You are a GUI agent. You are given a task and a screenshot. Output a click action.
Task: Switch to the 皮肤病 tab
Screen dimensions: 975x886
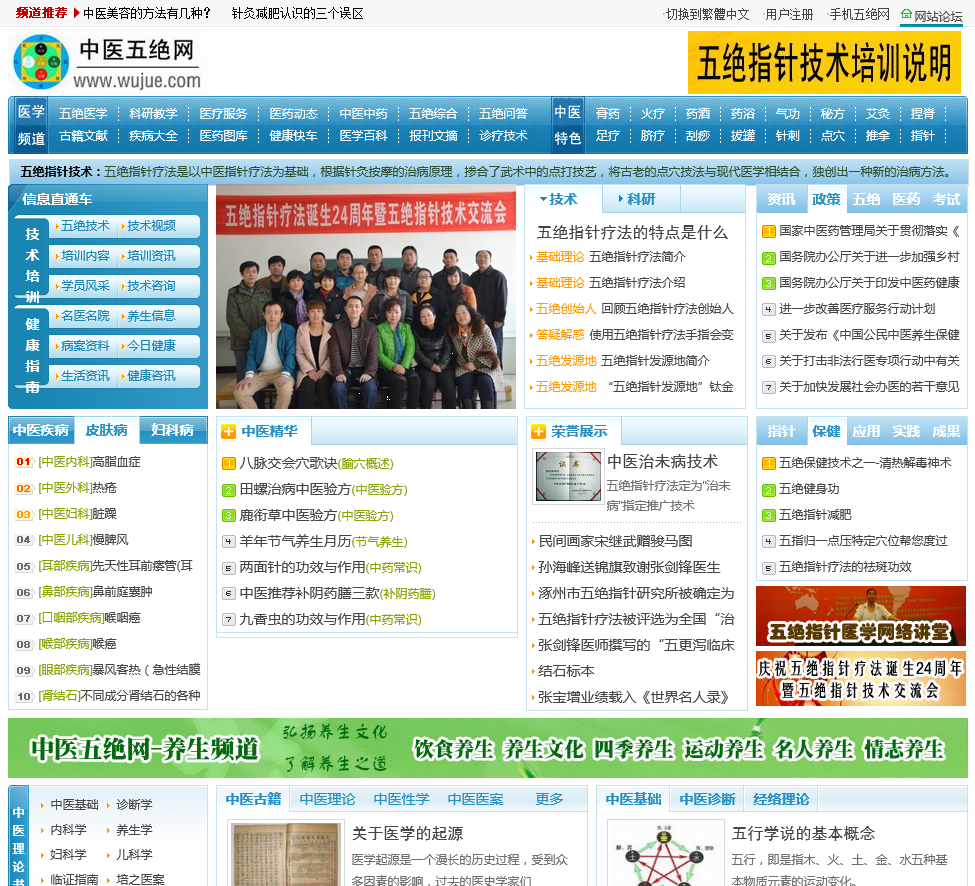point(106,430)
